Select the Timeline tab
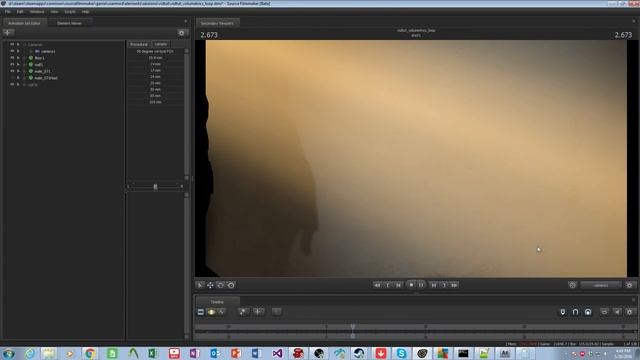Viewport: 640px width, 360px height. [217, 302]
